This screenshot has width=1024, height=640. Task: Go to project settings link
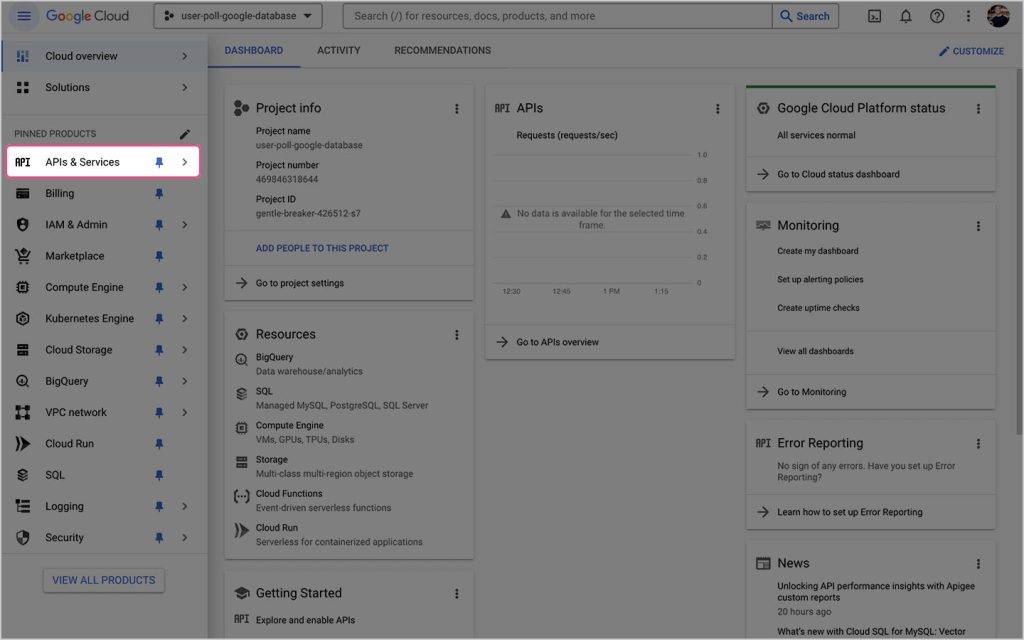[299, 283]
